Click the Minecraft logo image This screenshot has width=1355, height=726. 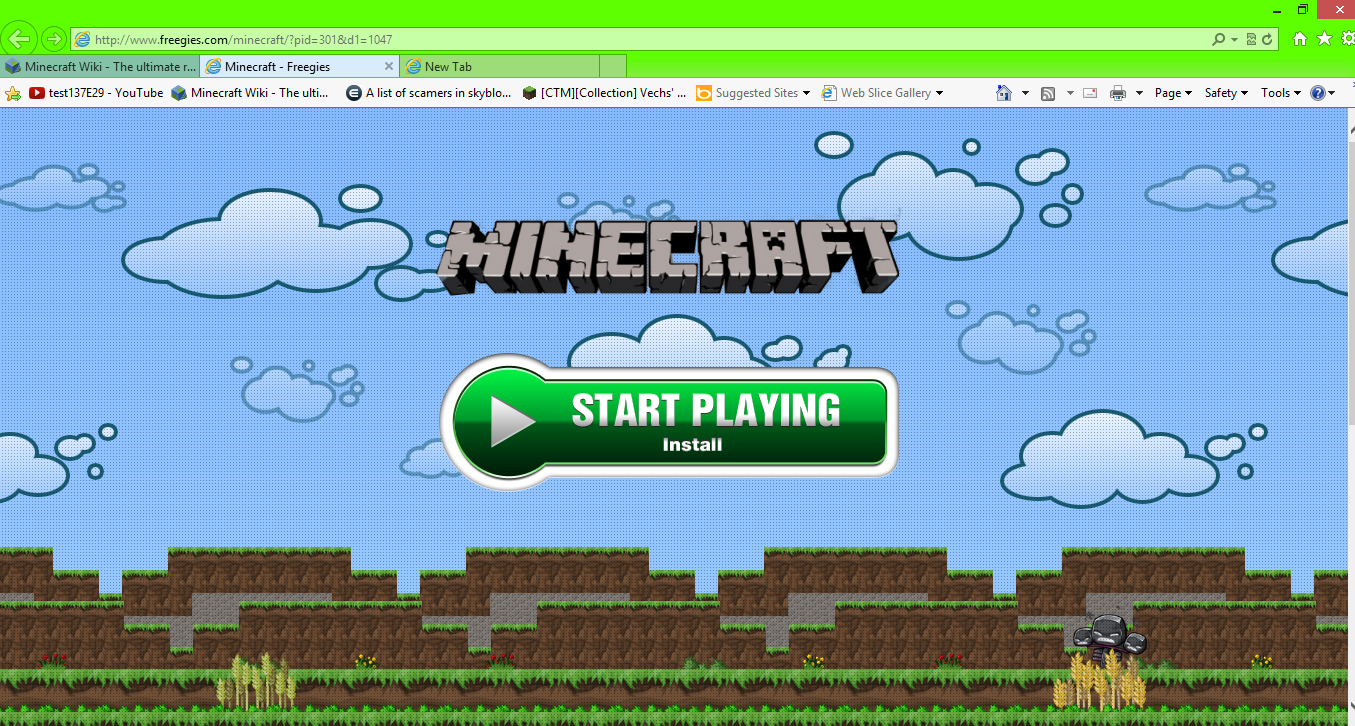click(668, 257)
